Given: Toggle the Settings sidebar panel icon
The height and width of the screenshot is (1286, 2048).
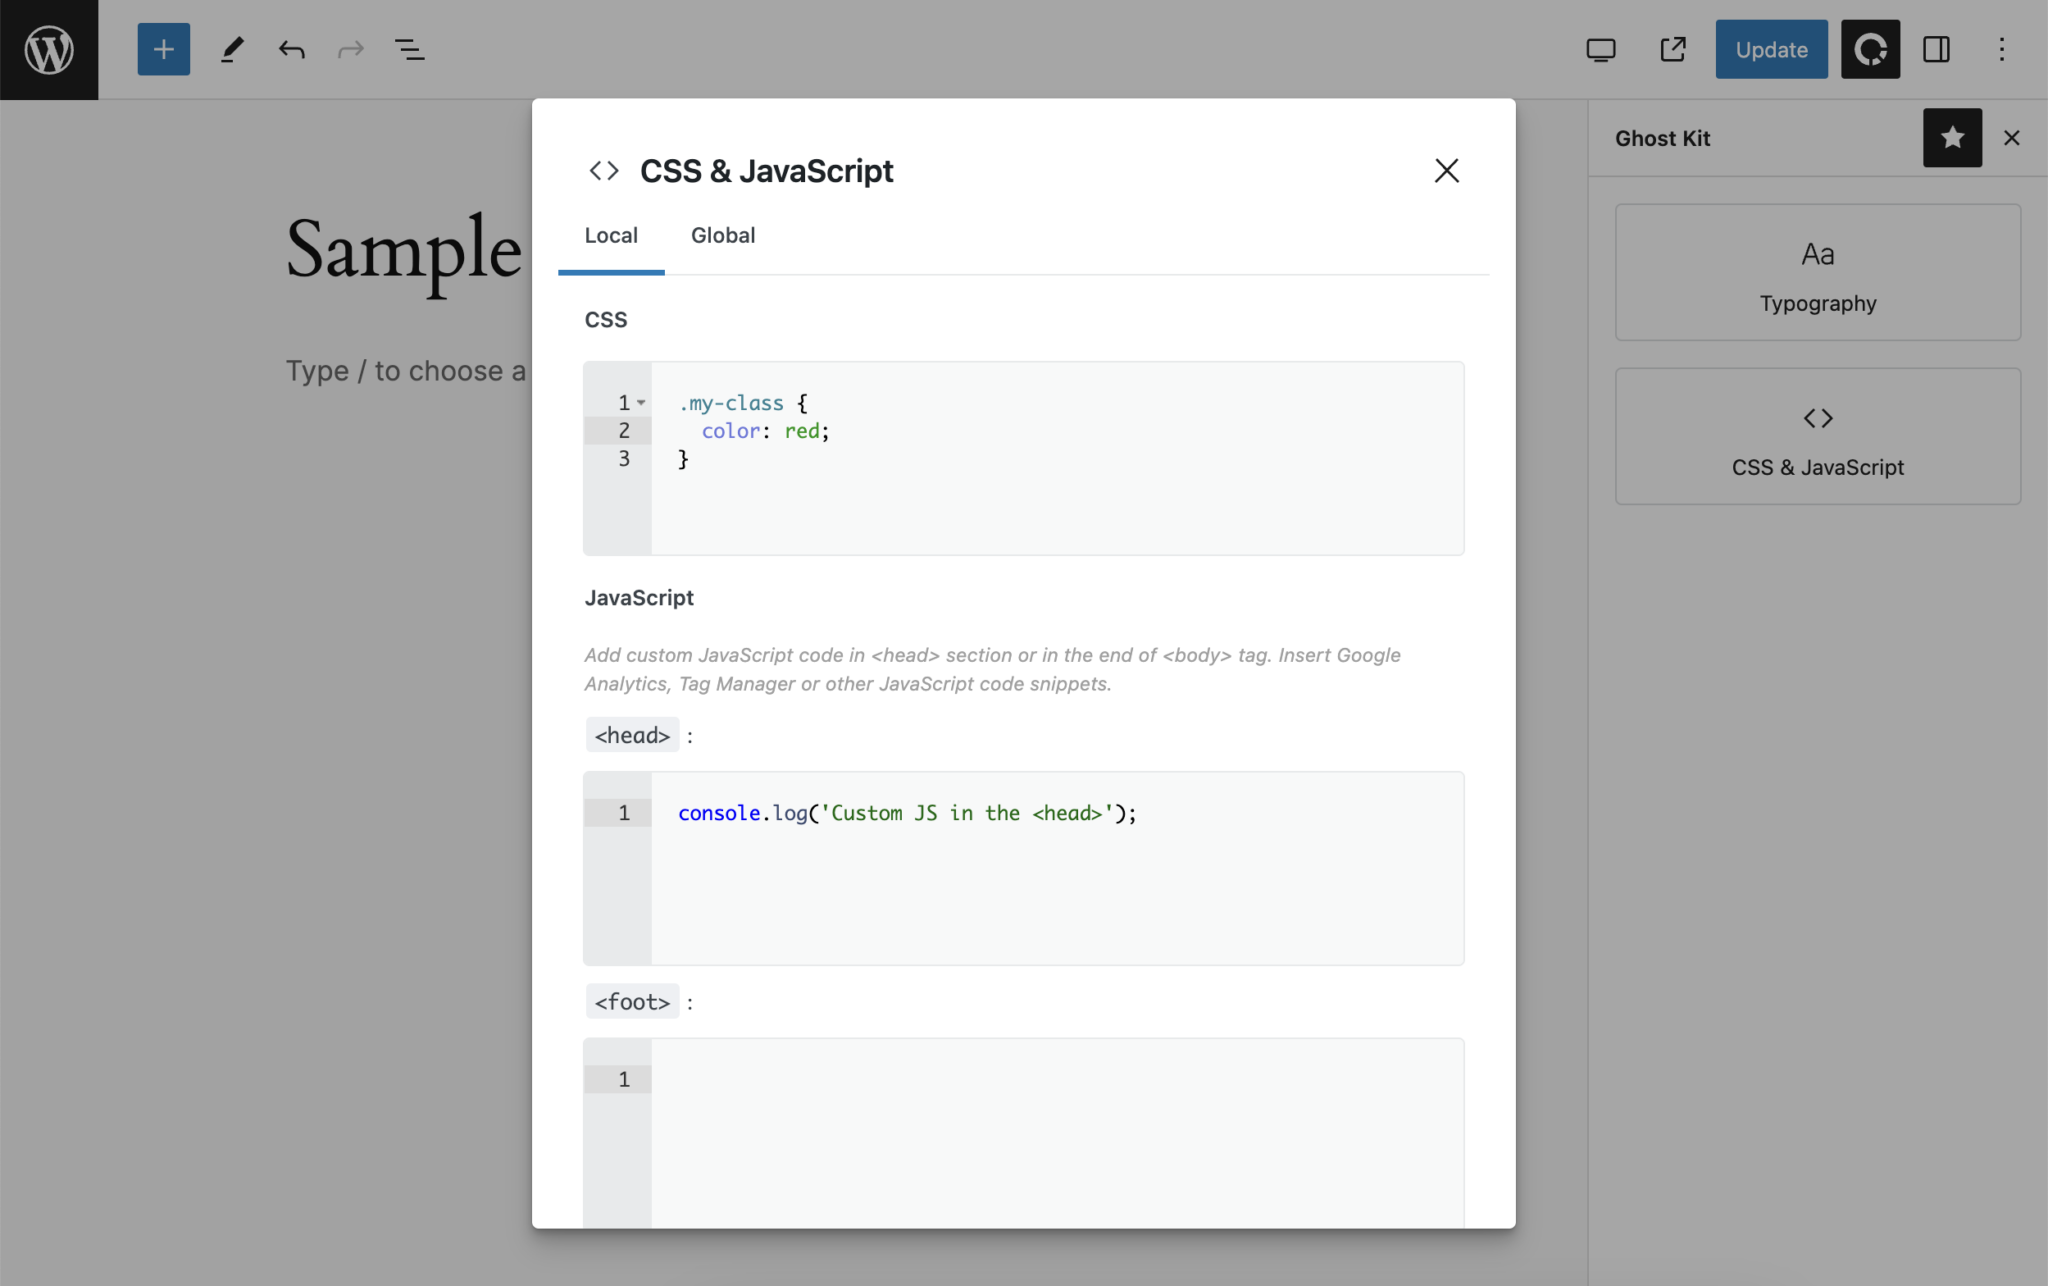Looking at the screenshot, I should [x=1936, y=49].
